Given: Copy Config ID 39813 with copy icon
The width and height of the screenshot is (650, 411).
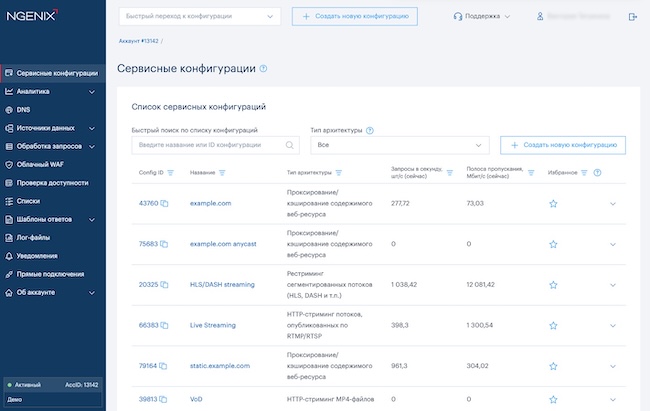Looking at the screenshot, I should tap(163, 399).
